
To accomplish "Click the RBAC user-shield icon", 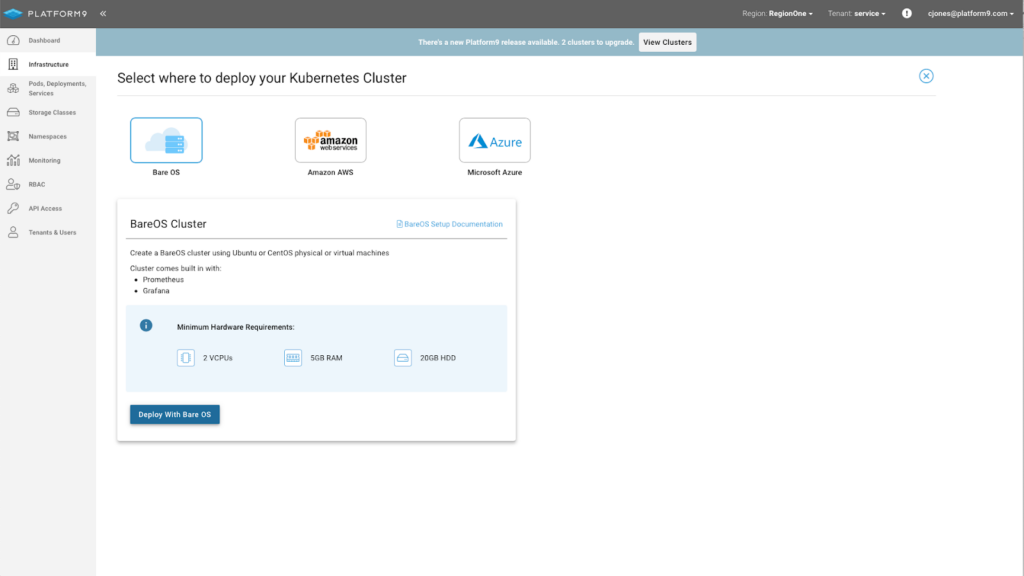I will click(x=13, y=184).
